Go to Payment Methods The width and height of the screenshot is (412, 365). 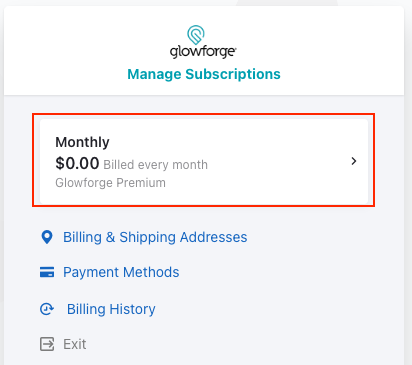pos(121,272)
